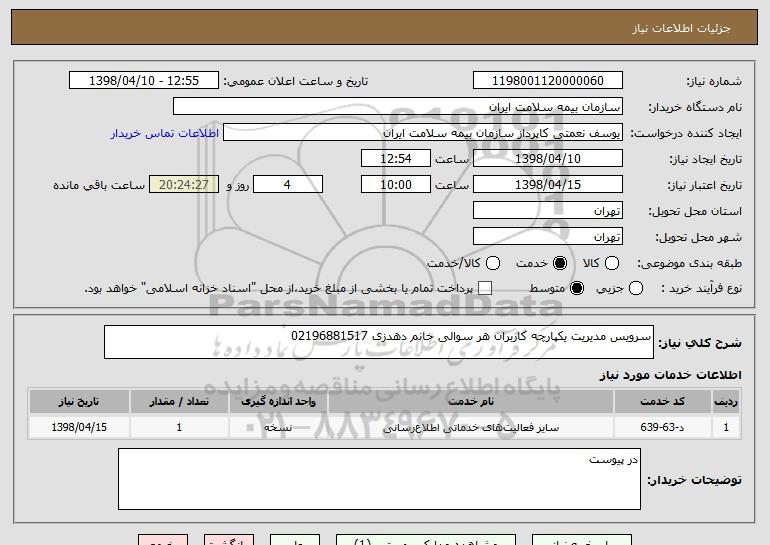Click the کد خدمت column header
The image size is (770, 545).
[662, 402]
